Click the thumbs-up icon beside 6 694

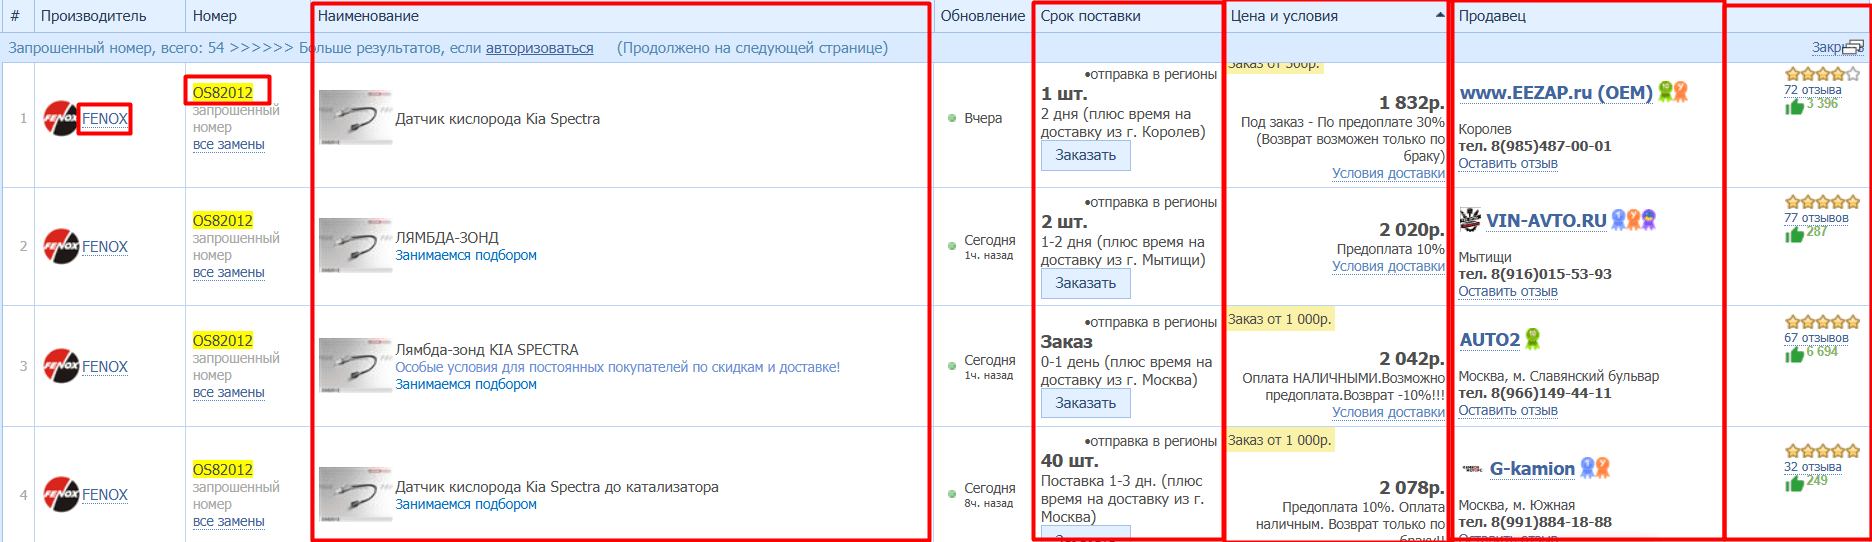click(1795, 353)
